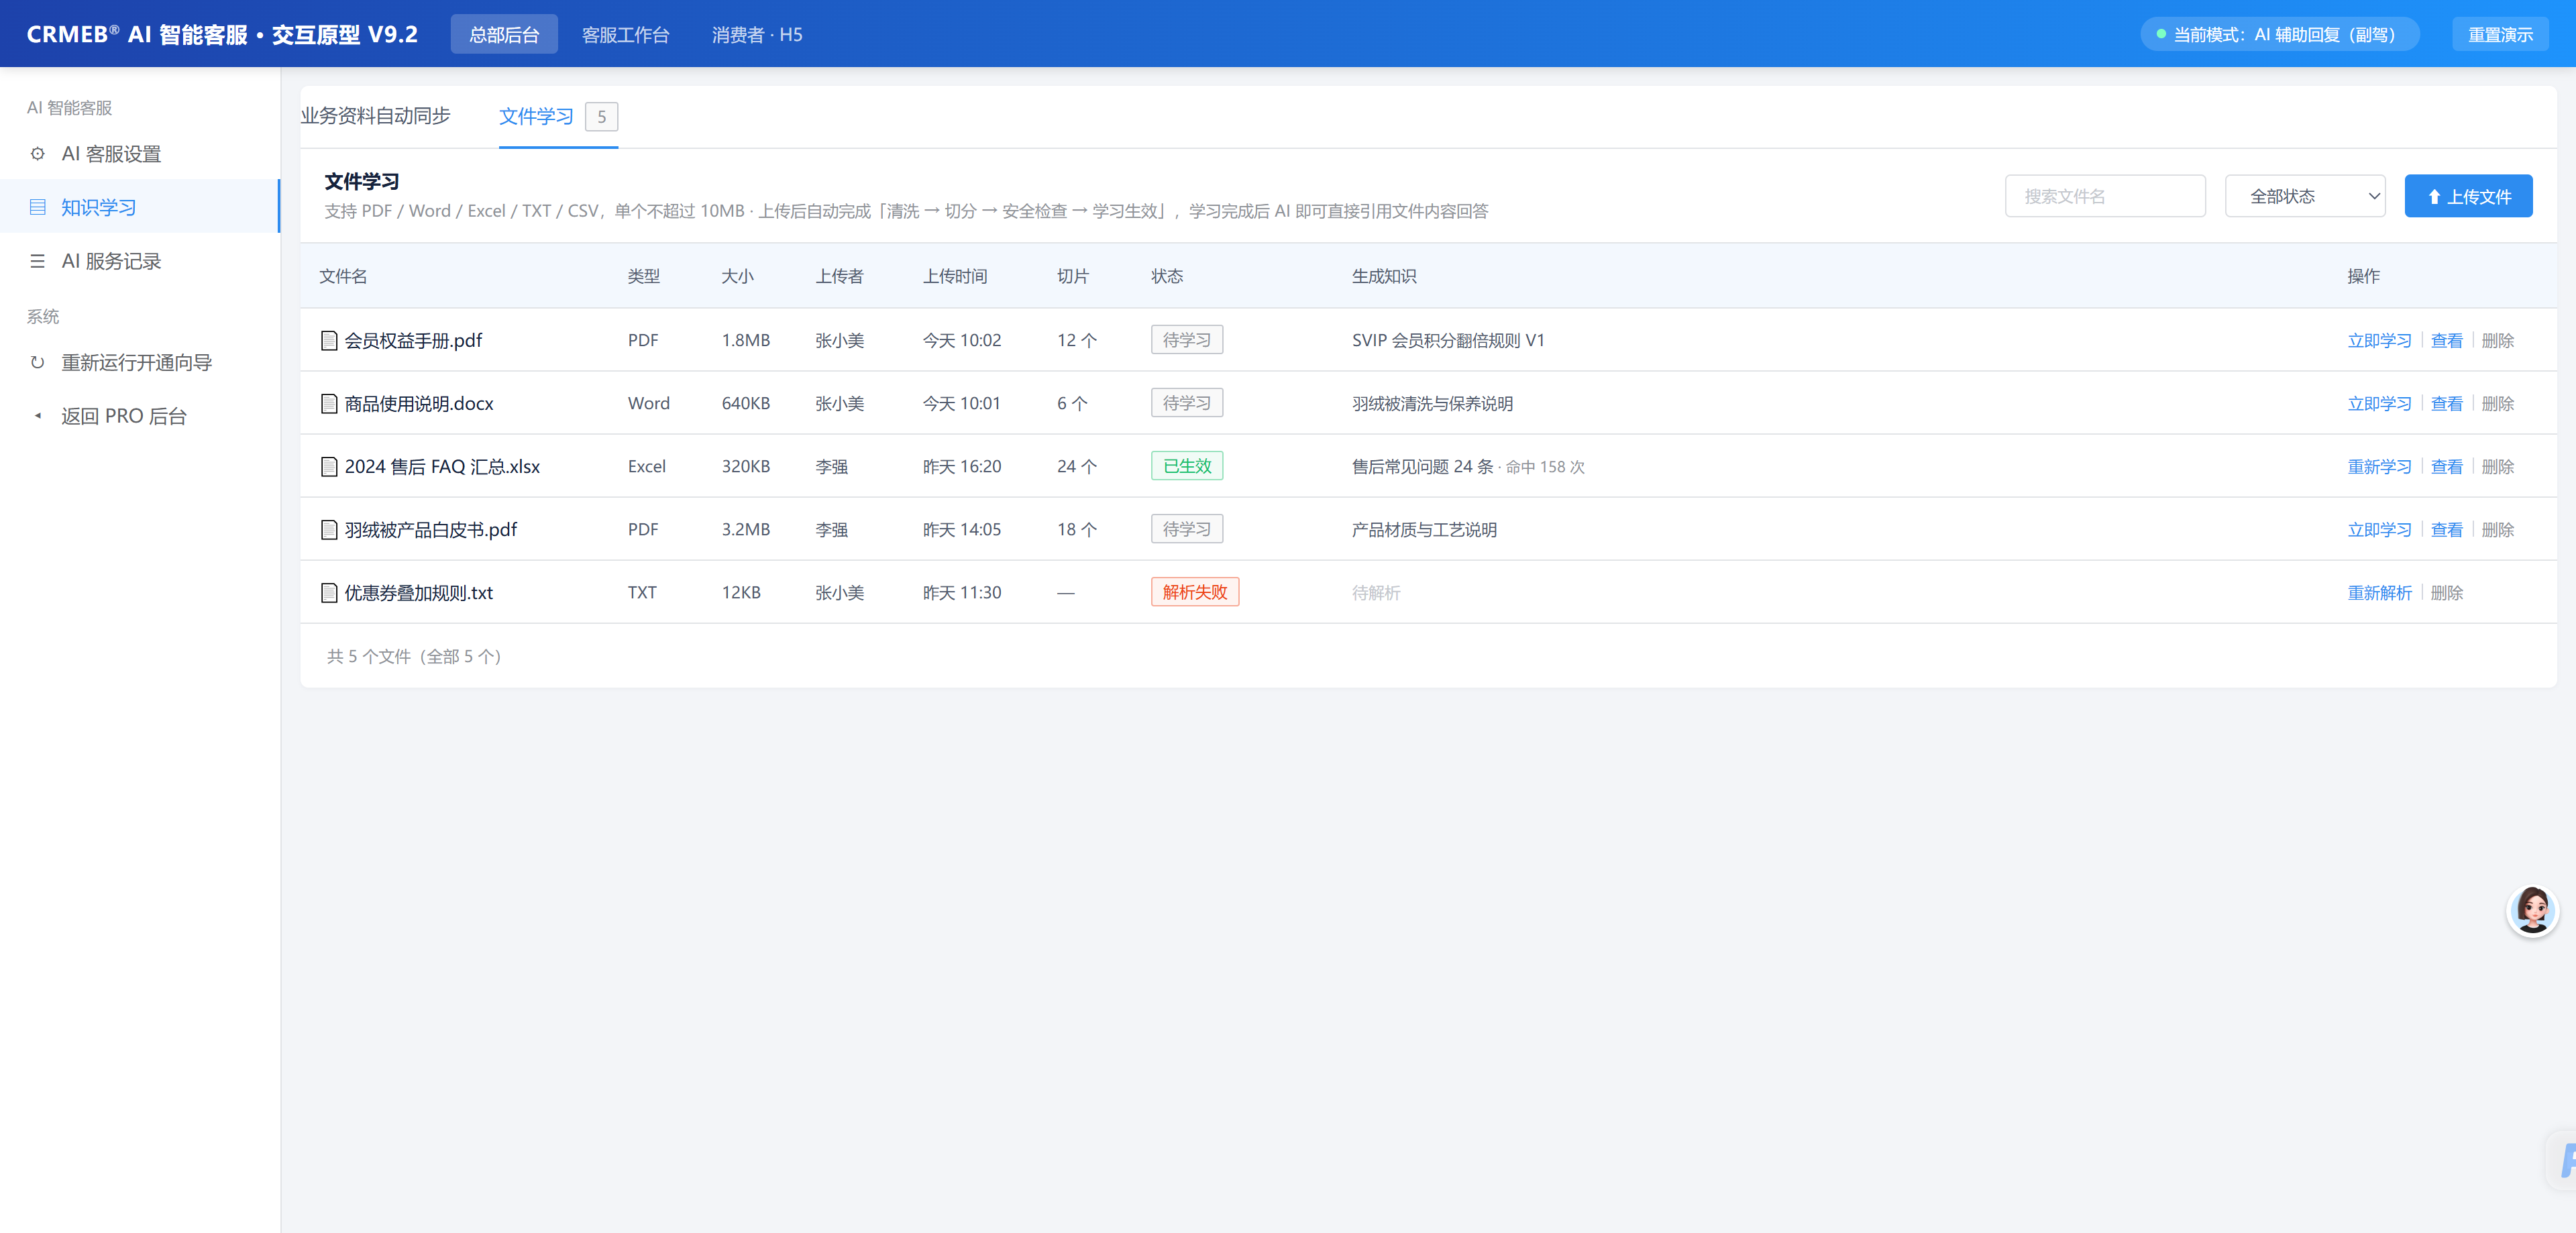The image size is (2576, 1233).
Task: Click 重新学习 for 2024 售后 FAQ 汇总.xlsx
Action: pos(2379,467)
